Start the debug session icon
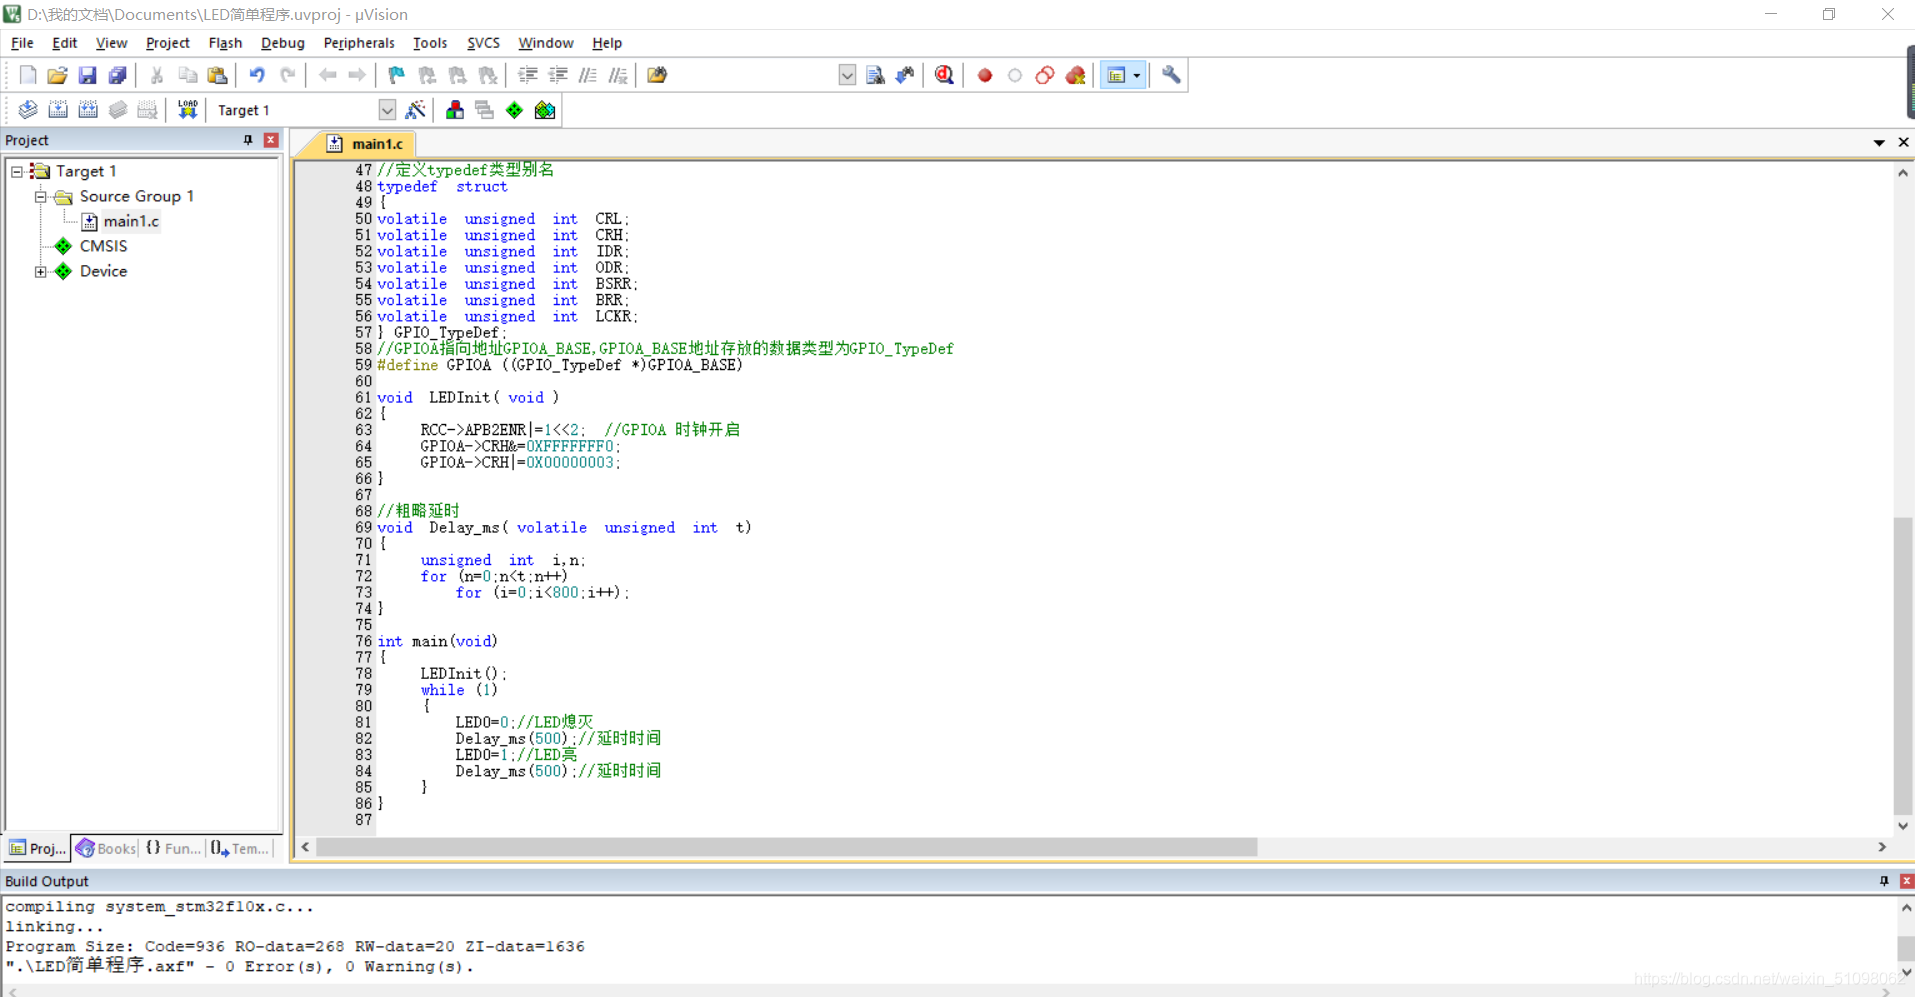Image resolution: width=1915 pixels, height=997 pixels. click(x=944, y=75)
